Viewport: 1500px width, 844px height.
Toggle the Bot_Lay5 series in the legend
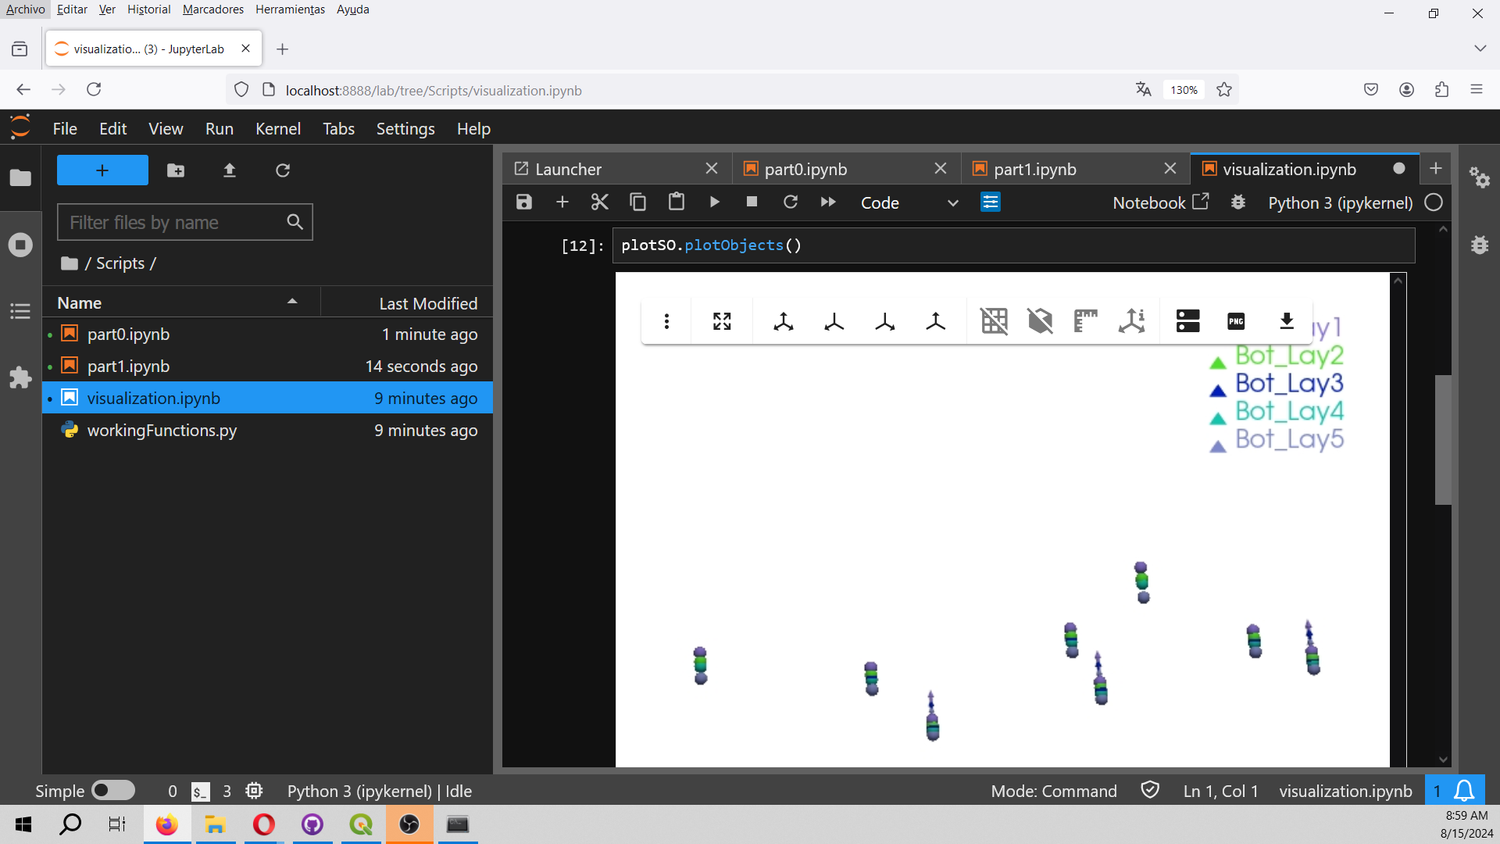click(x=1290, y=439)
